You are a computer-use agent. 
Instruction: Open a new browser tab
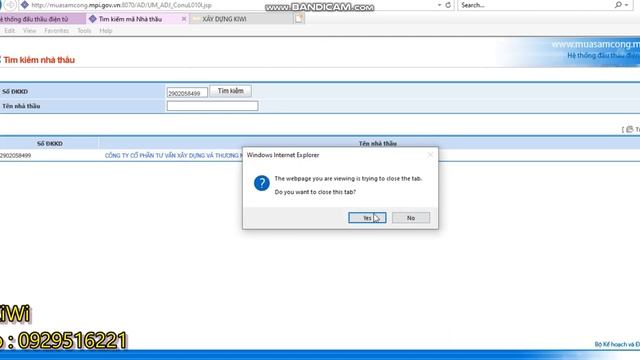point(299,18)
